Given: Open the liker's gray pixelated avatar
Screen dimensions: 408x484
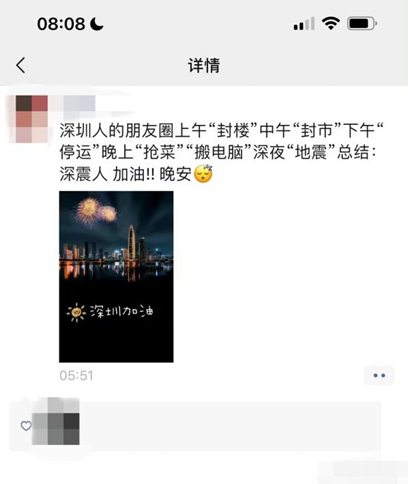Looking at the screenshot, I should point(56,421).
